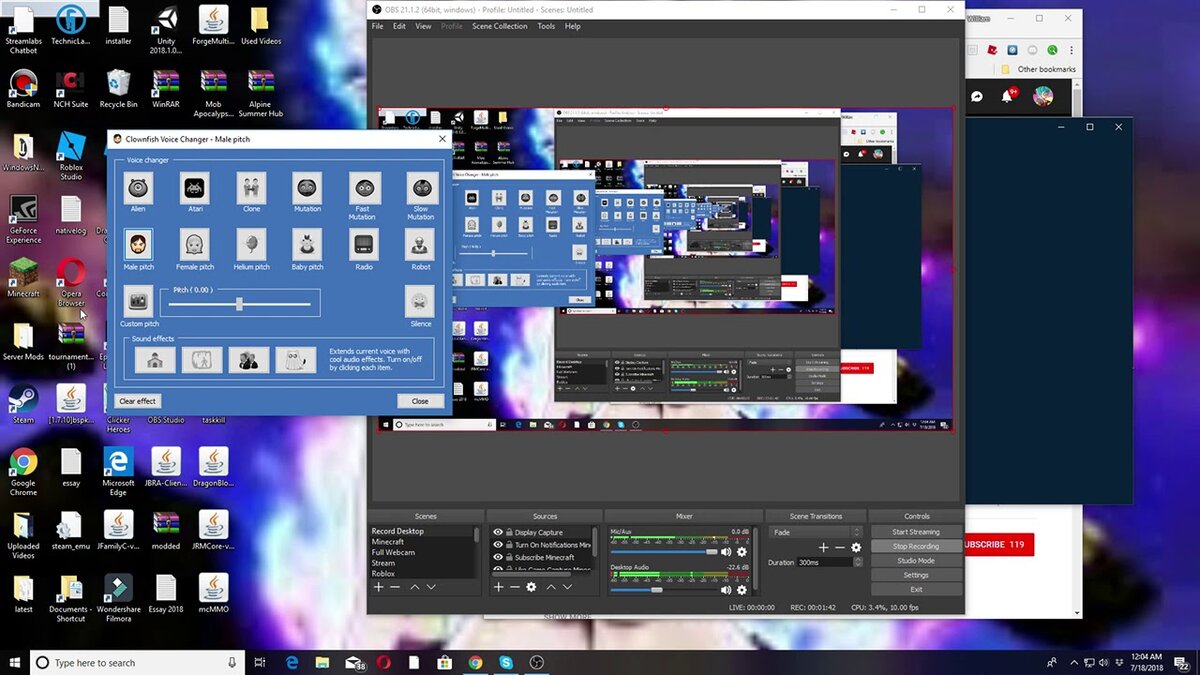Open transition properties gear icon
This screenshot has height=675, width=1200.
point(856,548)
